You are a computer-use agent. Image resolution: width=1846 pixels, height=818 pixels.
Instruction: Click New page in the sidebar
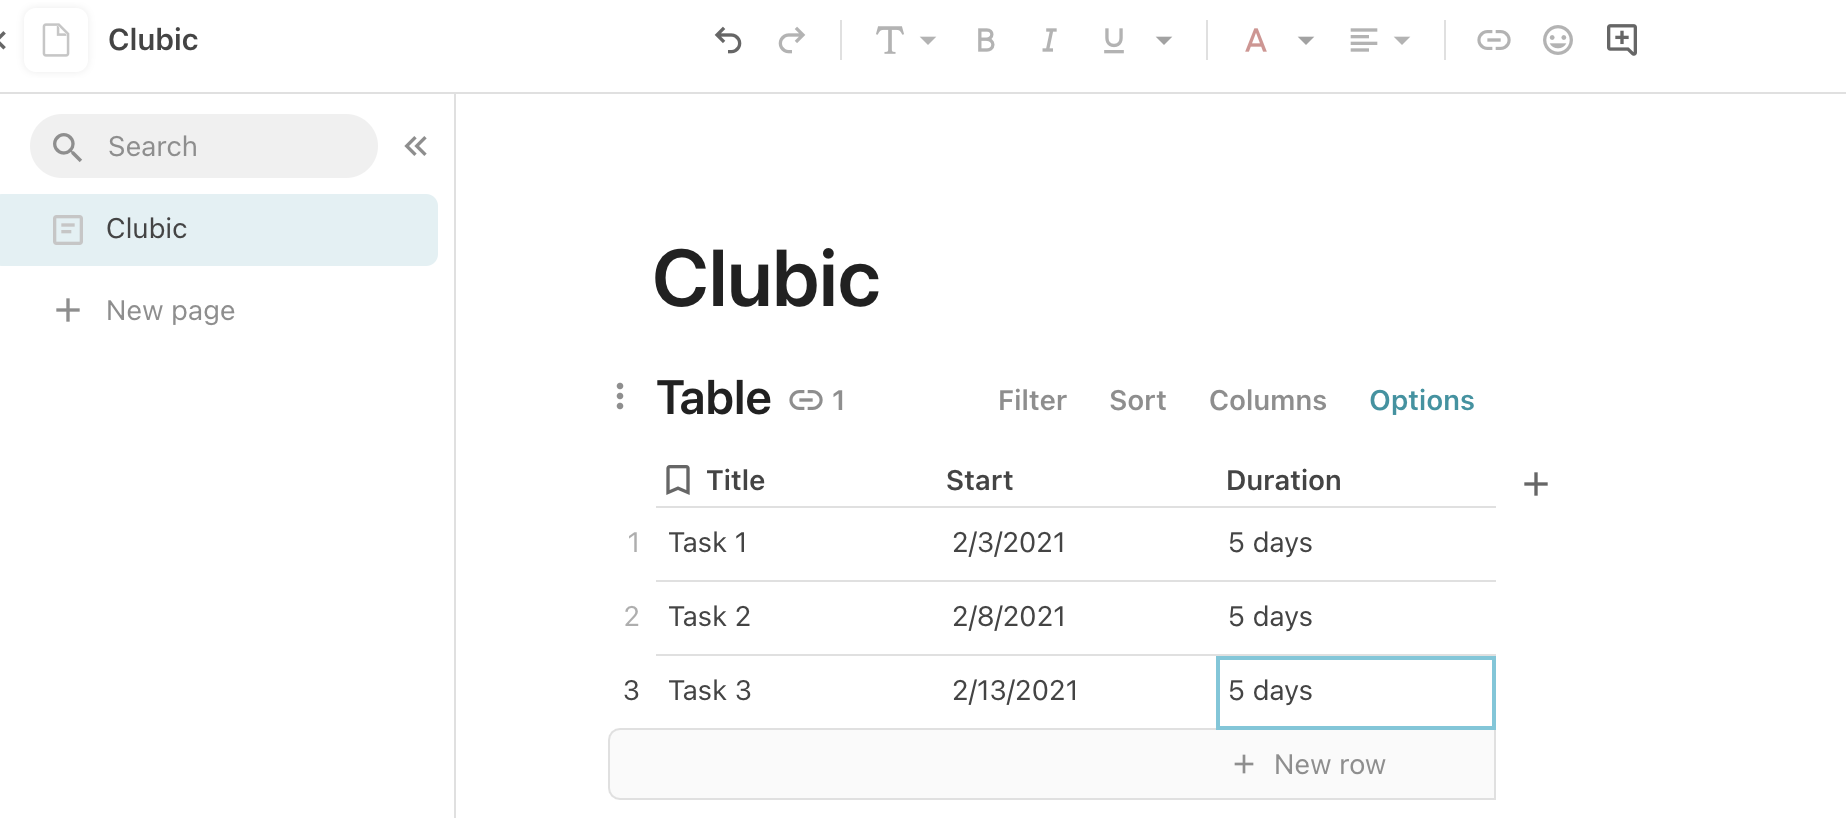[170, 311]
